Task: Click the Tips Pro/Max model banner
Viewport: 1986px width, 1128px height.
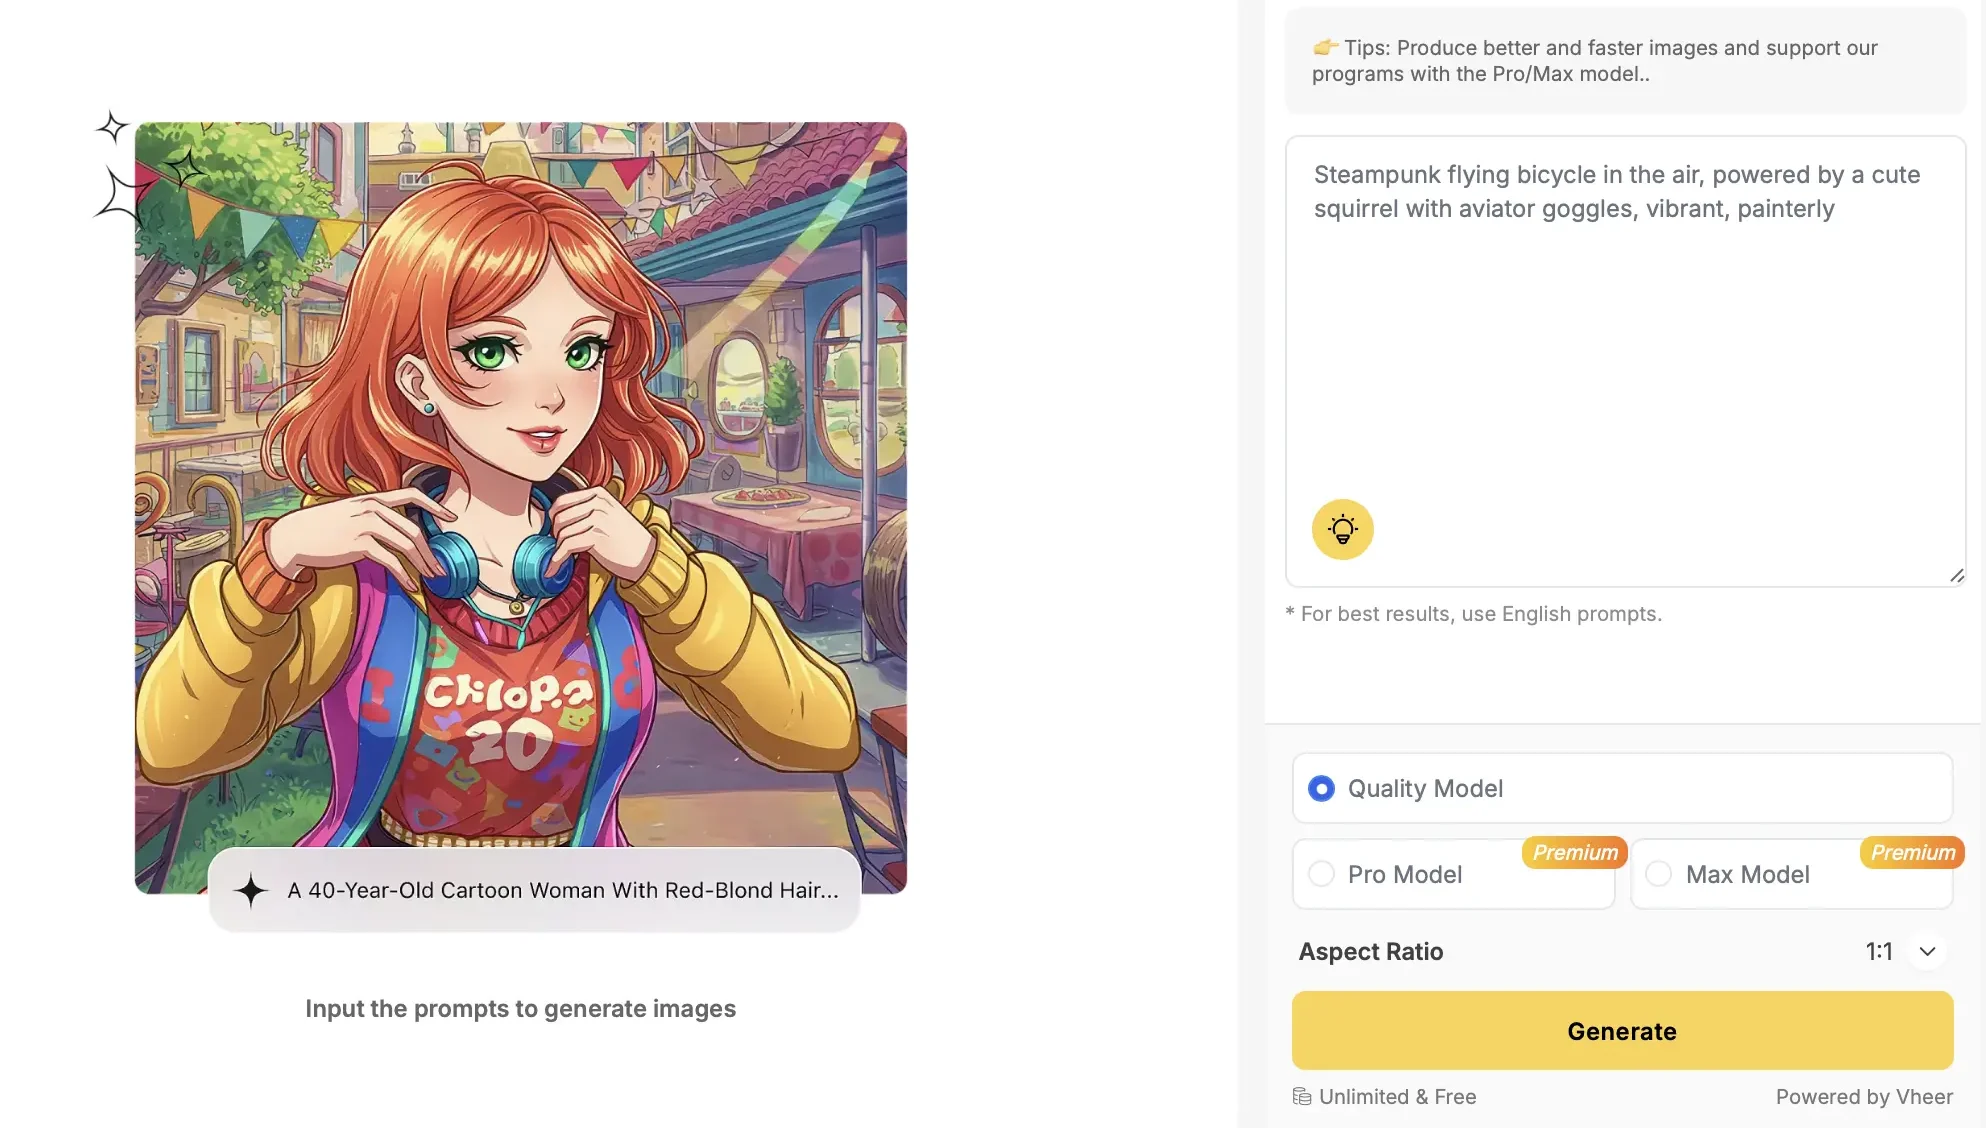Action: point(1625,61)
